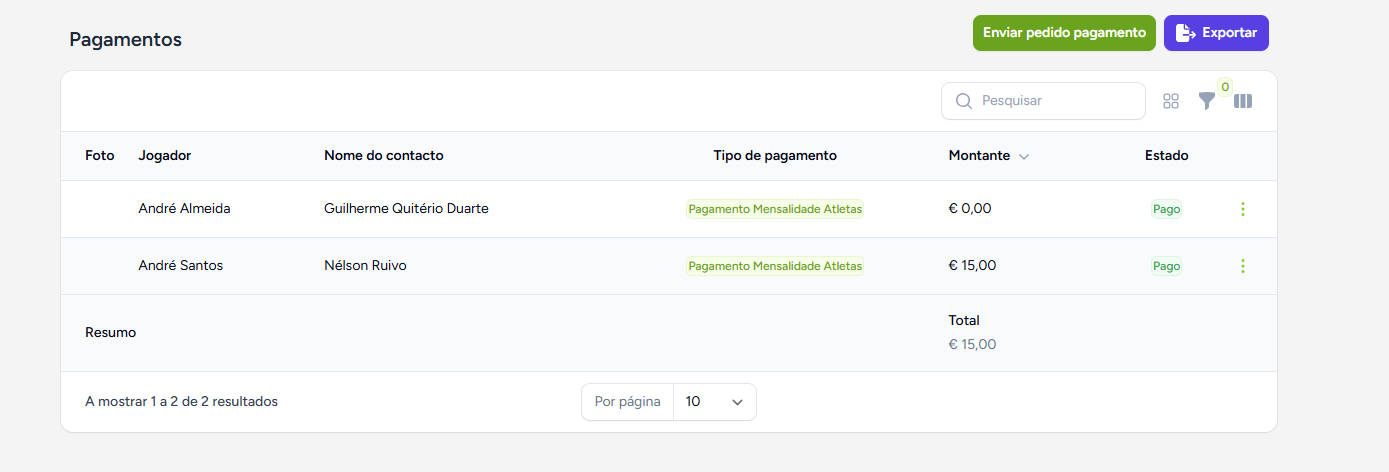Select player name André Almeida
Image resolution: width=1389 pixels, height=472 pixels.
[184, 209]
